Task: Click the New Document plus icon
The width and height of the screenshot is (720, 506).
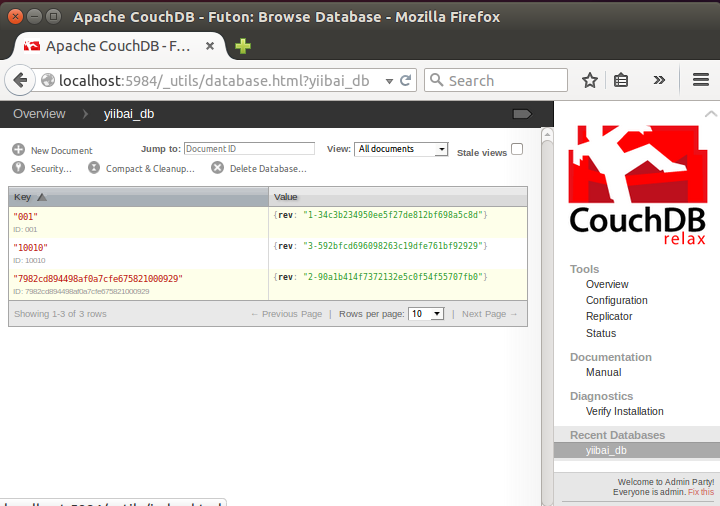Action: coord(18,150)
